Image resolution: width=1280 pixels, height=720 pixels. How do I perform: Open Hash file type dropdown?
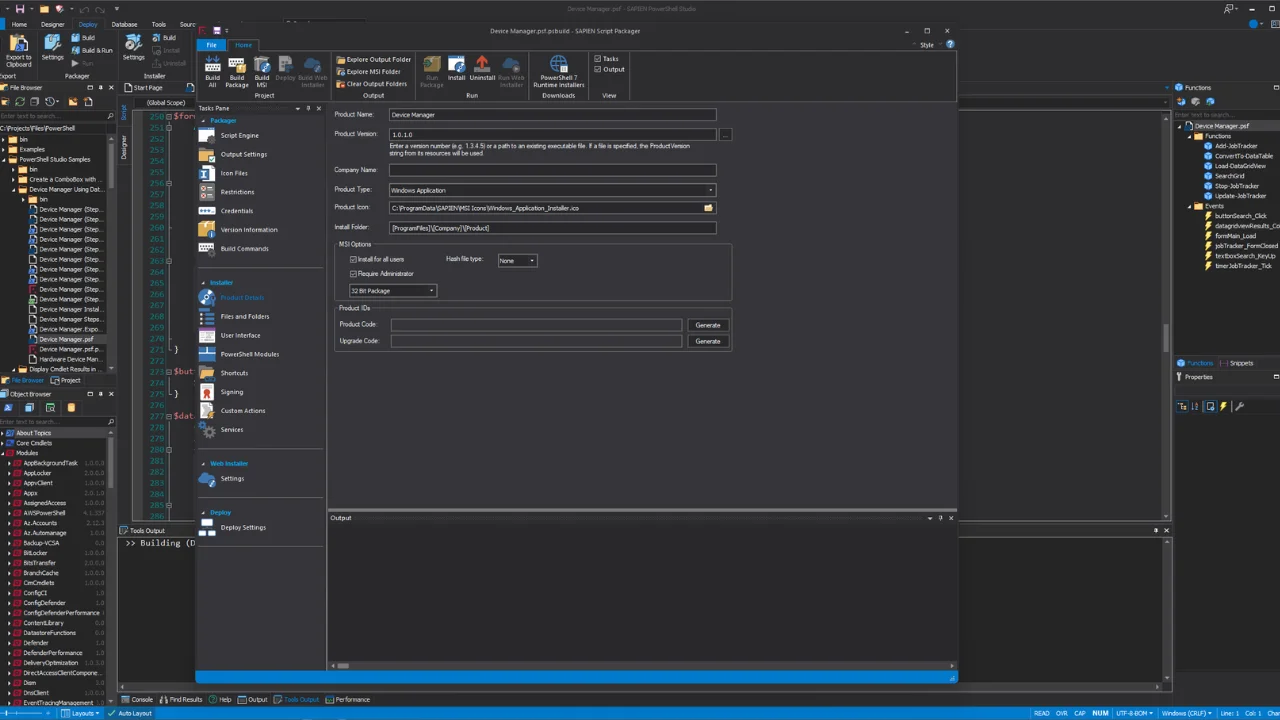pyautogui.click(x=532, y=261)
